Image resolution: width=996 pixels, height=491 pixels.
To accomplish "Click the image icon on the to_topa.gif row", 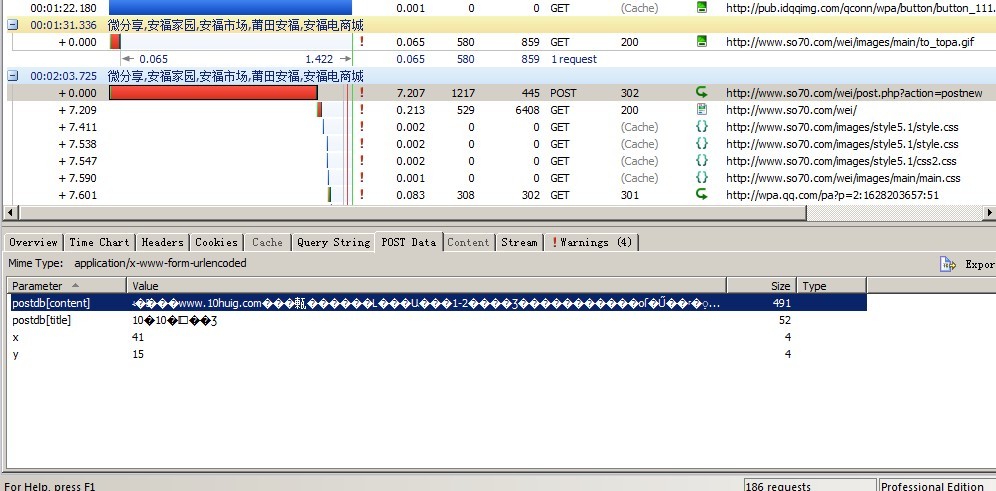I will 702,42.
